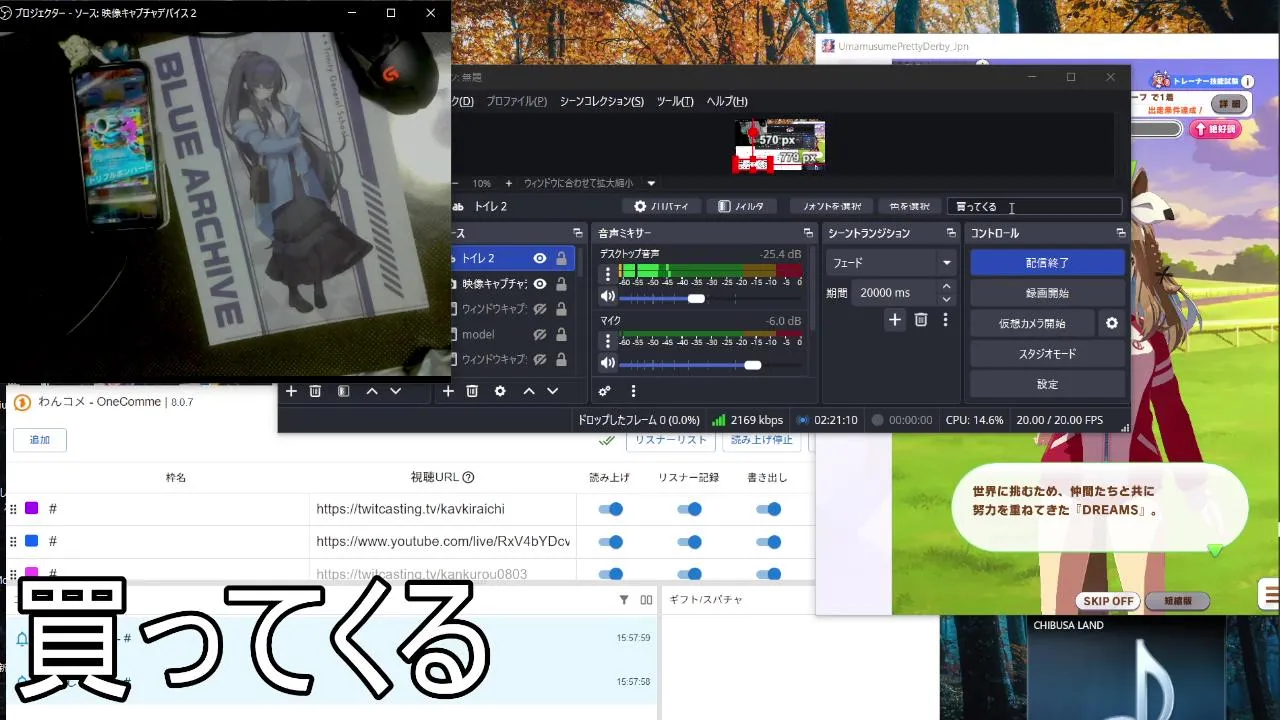The image size is (1280, 720).
Task: Toggle 書き出し for youtube.com live row
Action: [x=768, y=541]
